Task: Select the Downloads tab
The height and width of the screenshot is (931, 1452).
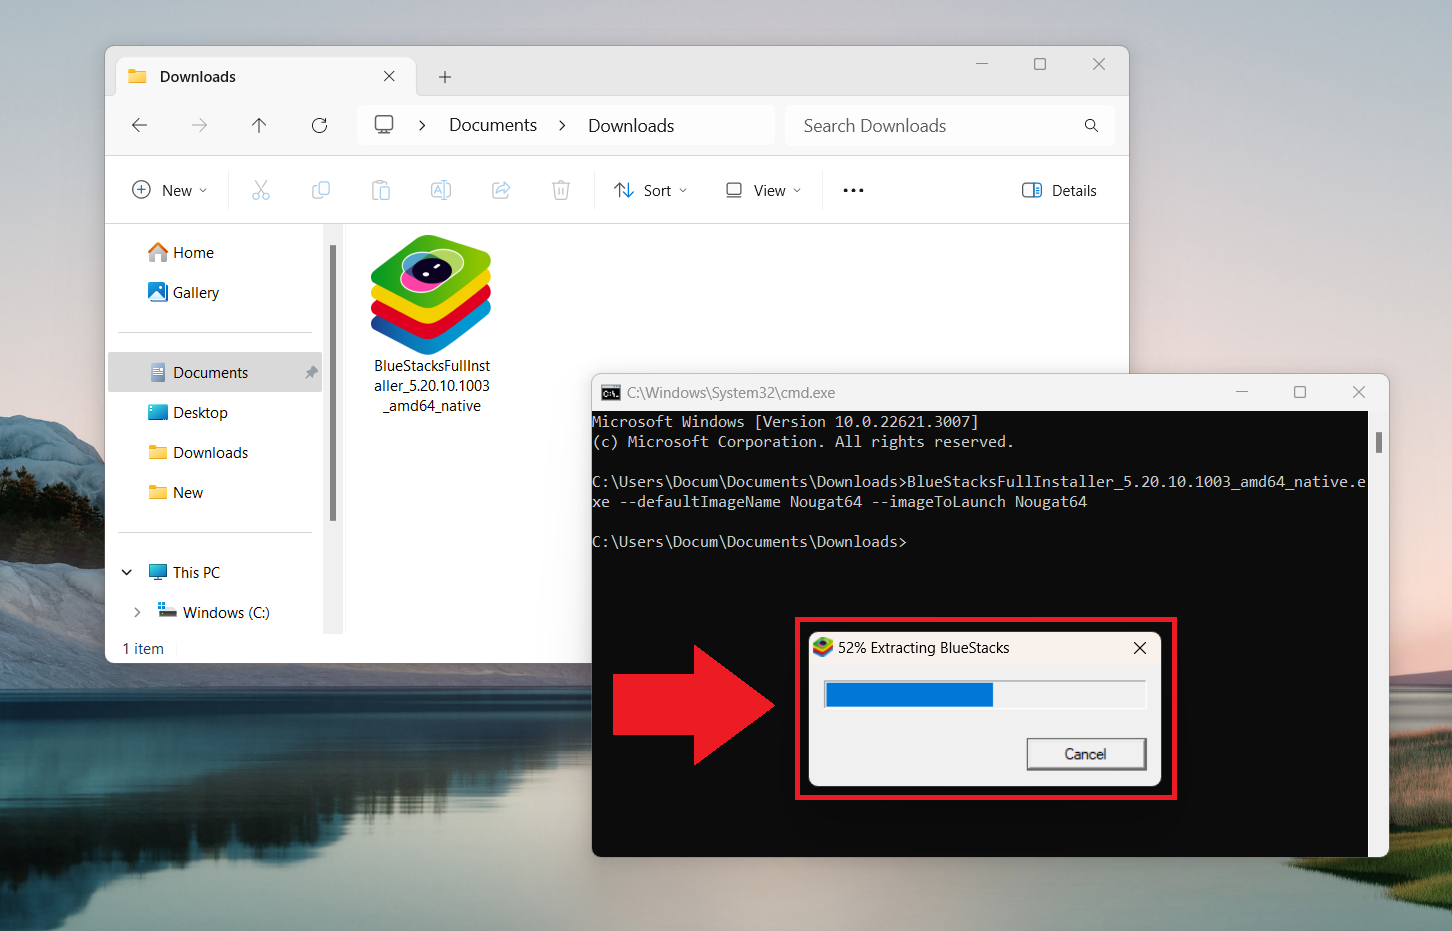Action: click(263, 76)
